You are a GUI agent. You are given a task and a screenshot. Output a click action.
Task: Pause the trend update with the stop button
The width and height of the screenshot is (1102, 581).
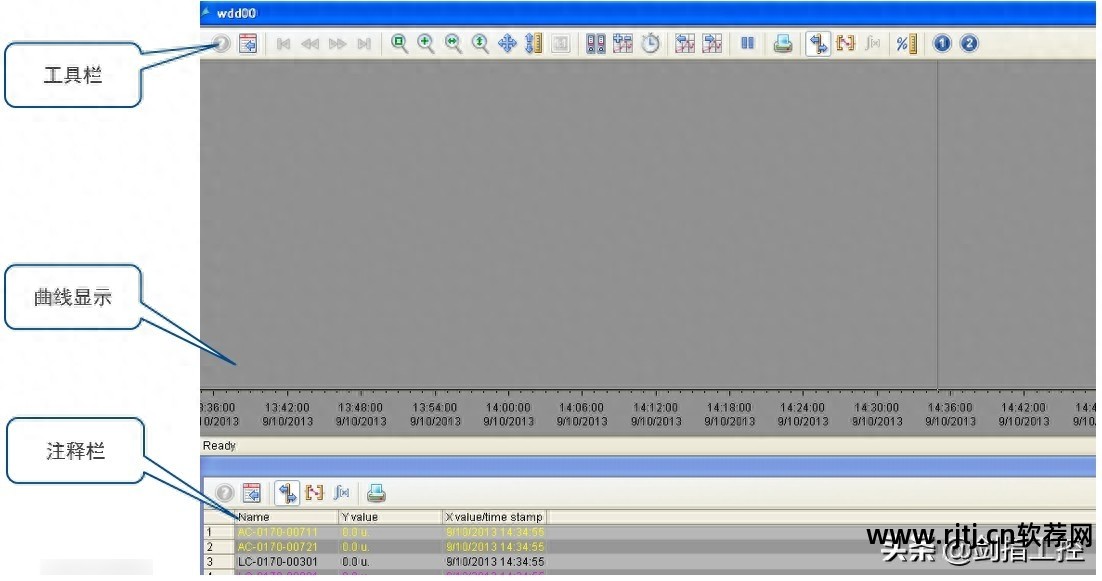click(x=747, y=44)
